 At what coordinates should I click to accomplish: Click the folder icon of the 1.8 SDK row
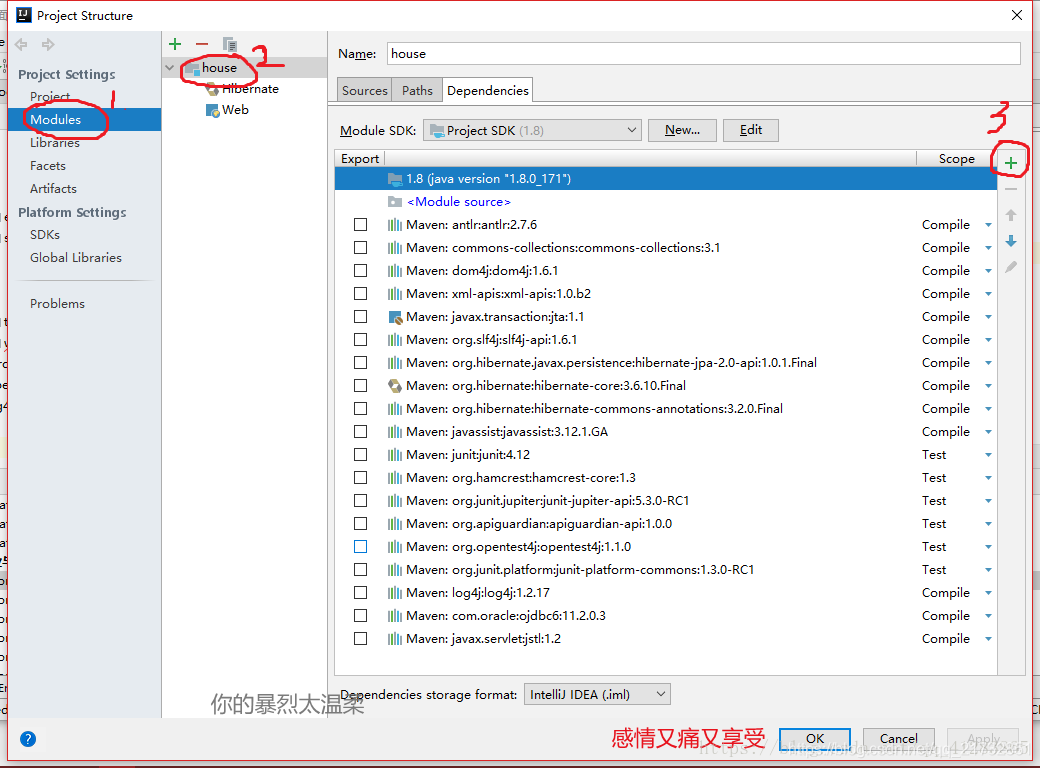pyautogui.click(x=395, y=178)
